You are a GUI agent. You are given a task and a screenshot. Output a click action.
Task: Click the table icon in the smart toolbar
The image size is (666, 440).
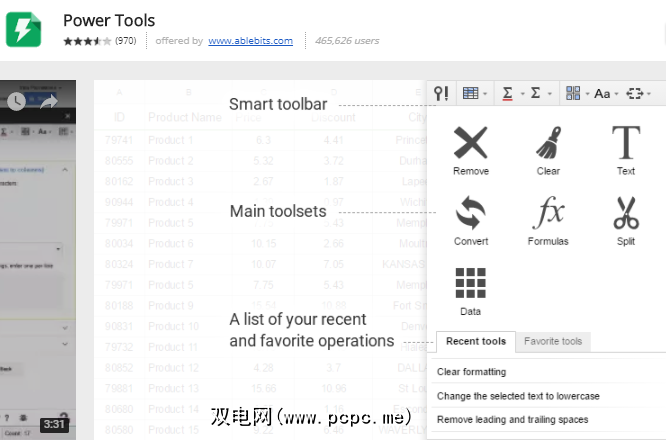(x=470, y=93)
